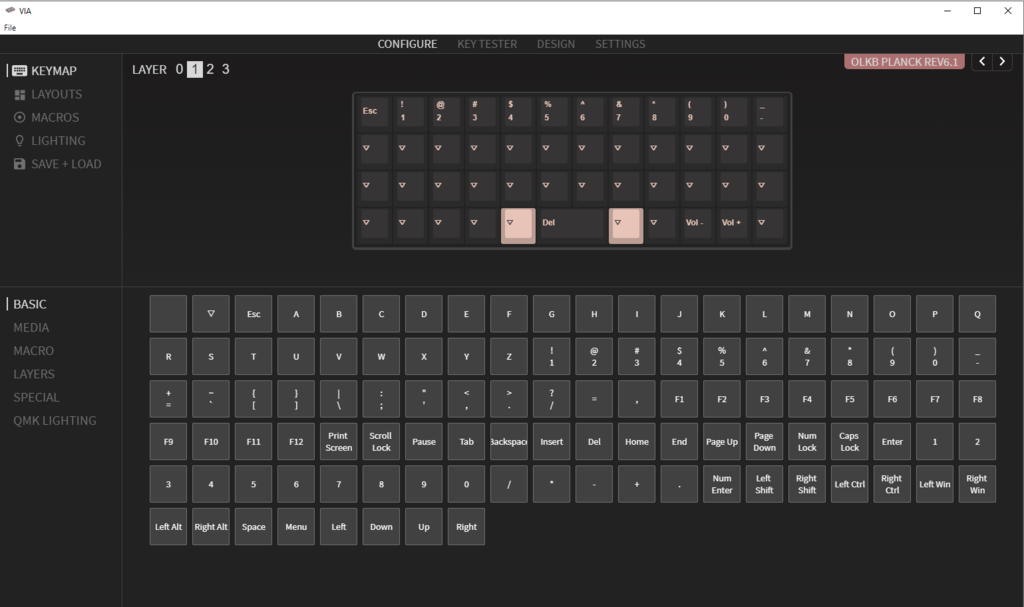Pick the F12 keycode
This screenshot has width=1024, height=607.
[x=296, y=442]
